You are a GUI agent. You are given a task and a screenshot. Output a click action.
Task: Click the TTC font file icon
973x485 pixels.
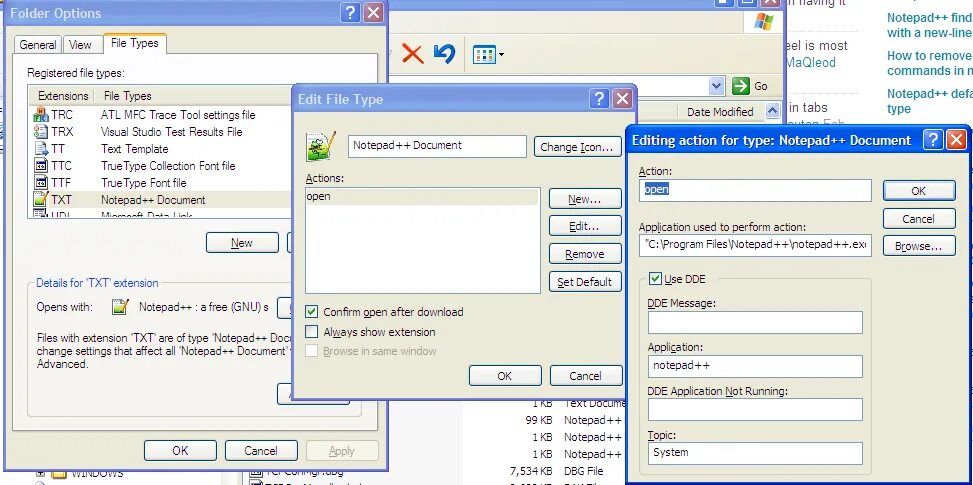pyautogui.click(x=41, y=166)
